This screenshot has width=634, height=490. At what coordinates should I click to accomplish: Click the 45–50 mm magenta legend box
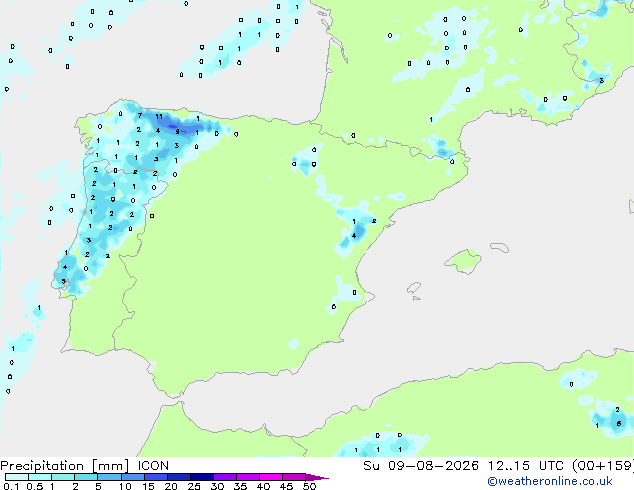(294, 477)
